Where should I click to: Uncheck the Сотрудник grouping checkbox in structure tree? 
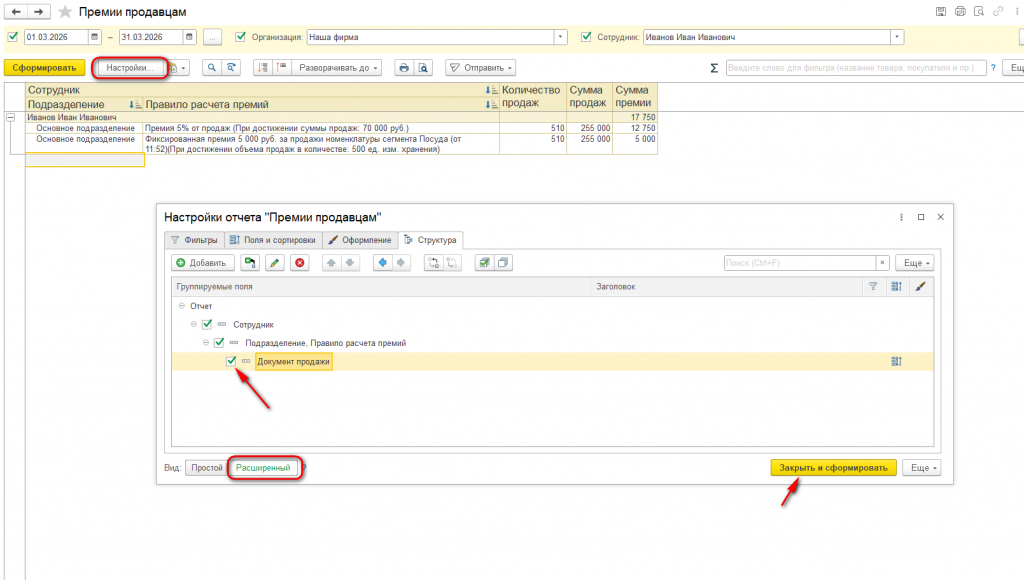pyautogui.click(x=207, y=324)
